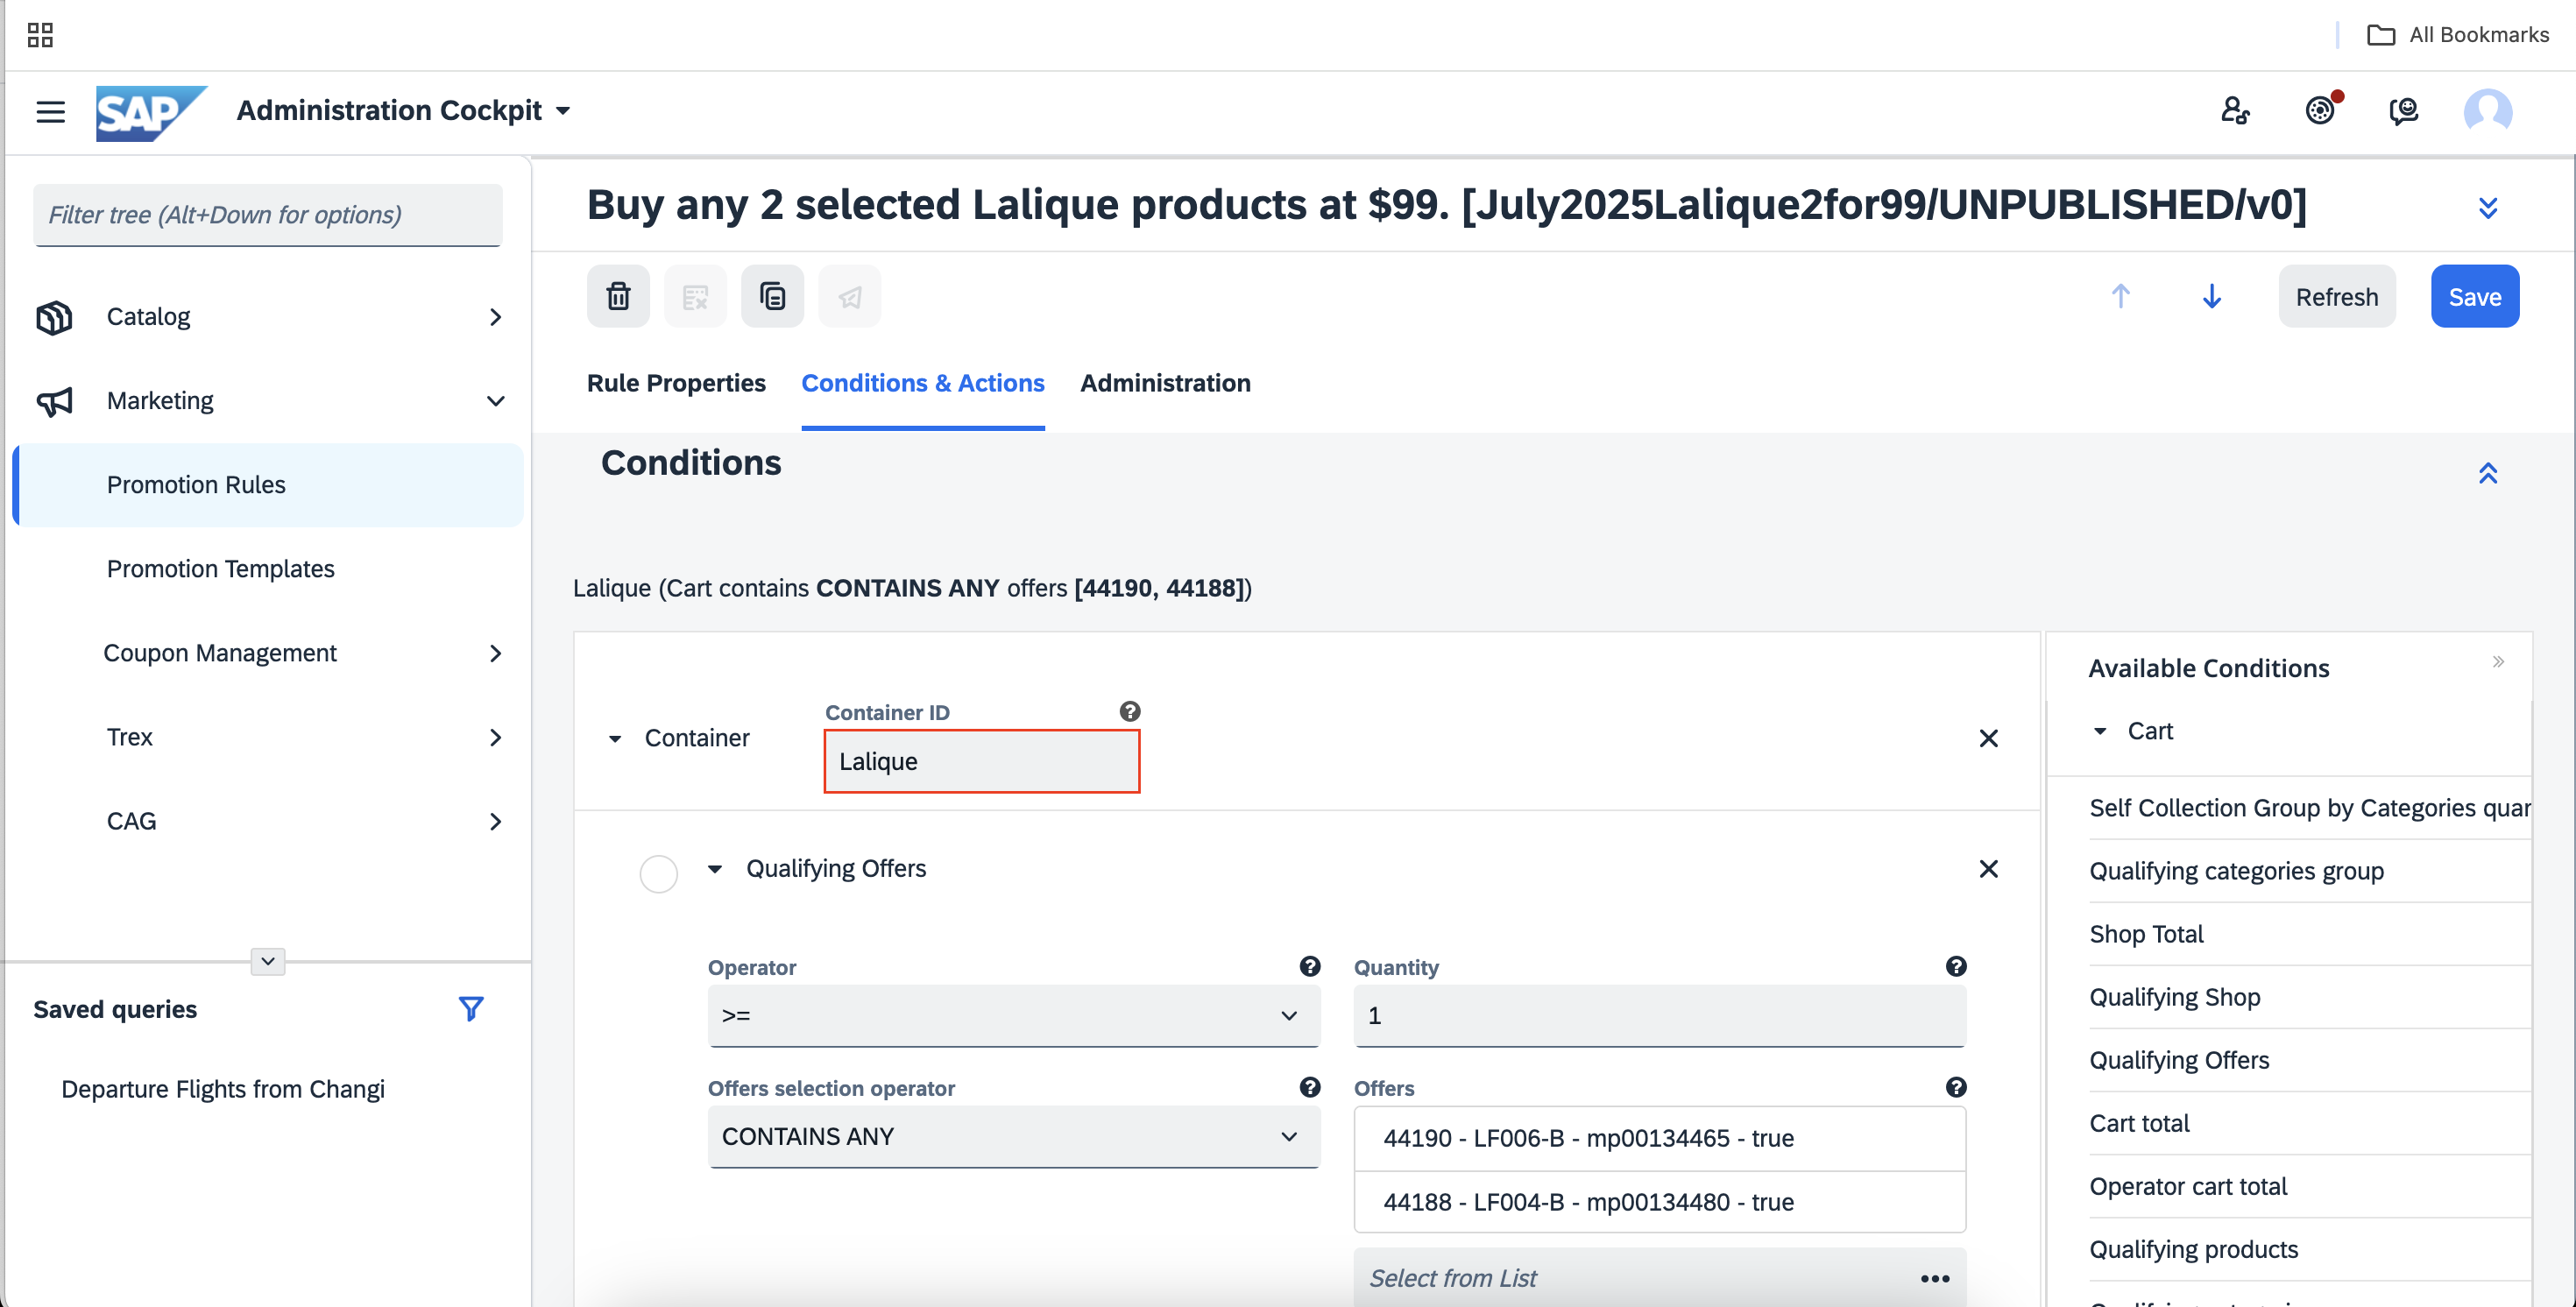Collapse the Container condition triangle
The height and width of the screenshot is (1307, 2576).
point(614,739)
